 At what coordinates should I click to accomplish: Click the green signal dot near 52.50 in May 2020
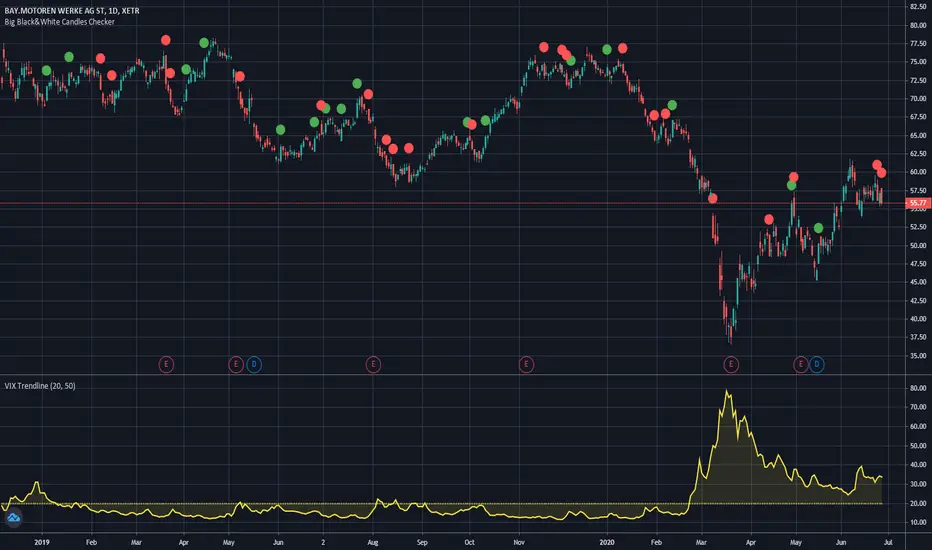click(818, 228)
